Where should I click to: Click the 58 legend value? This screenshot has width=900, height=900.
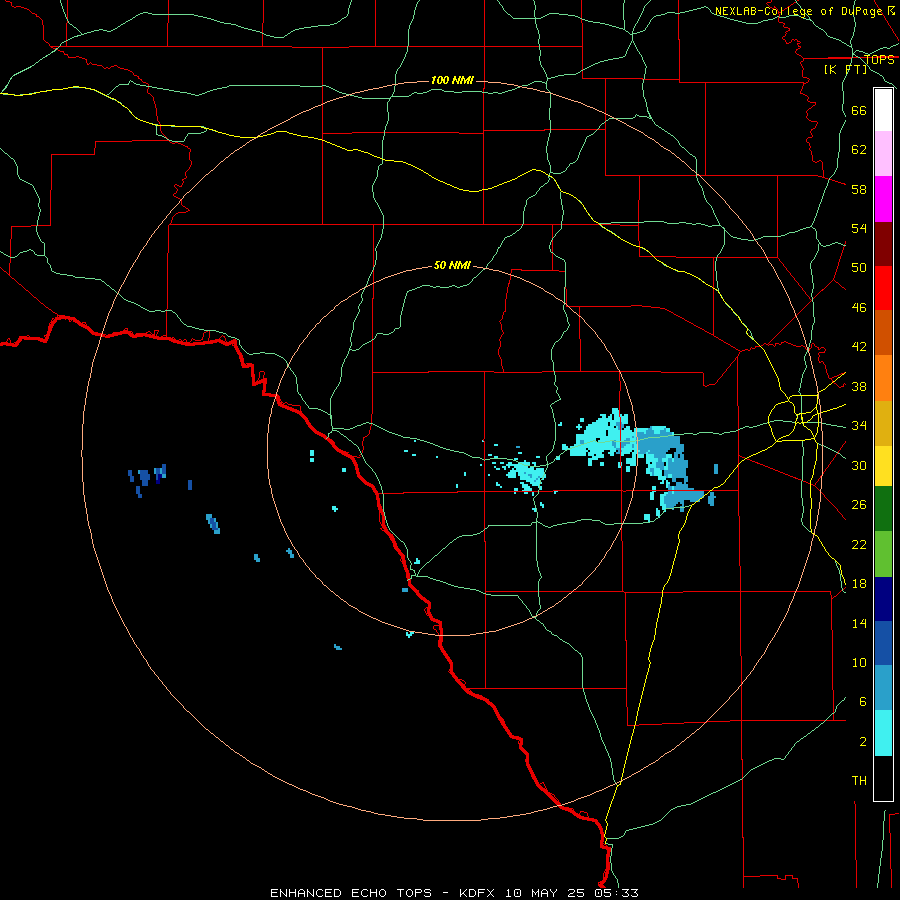point(859,189)
